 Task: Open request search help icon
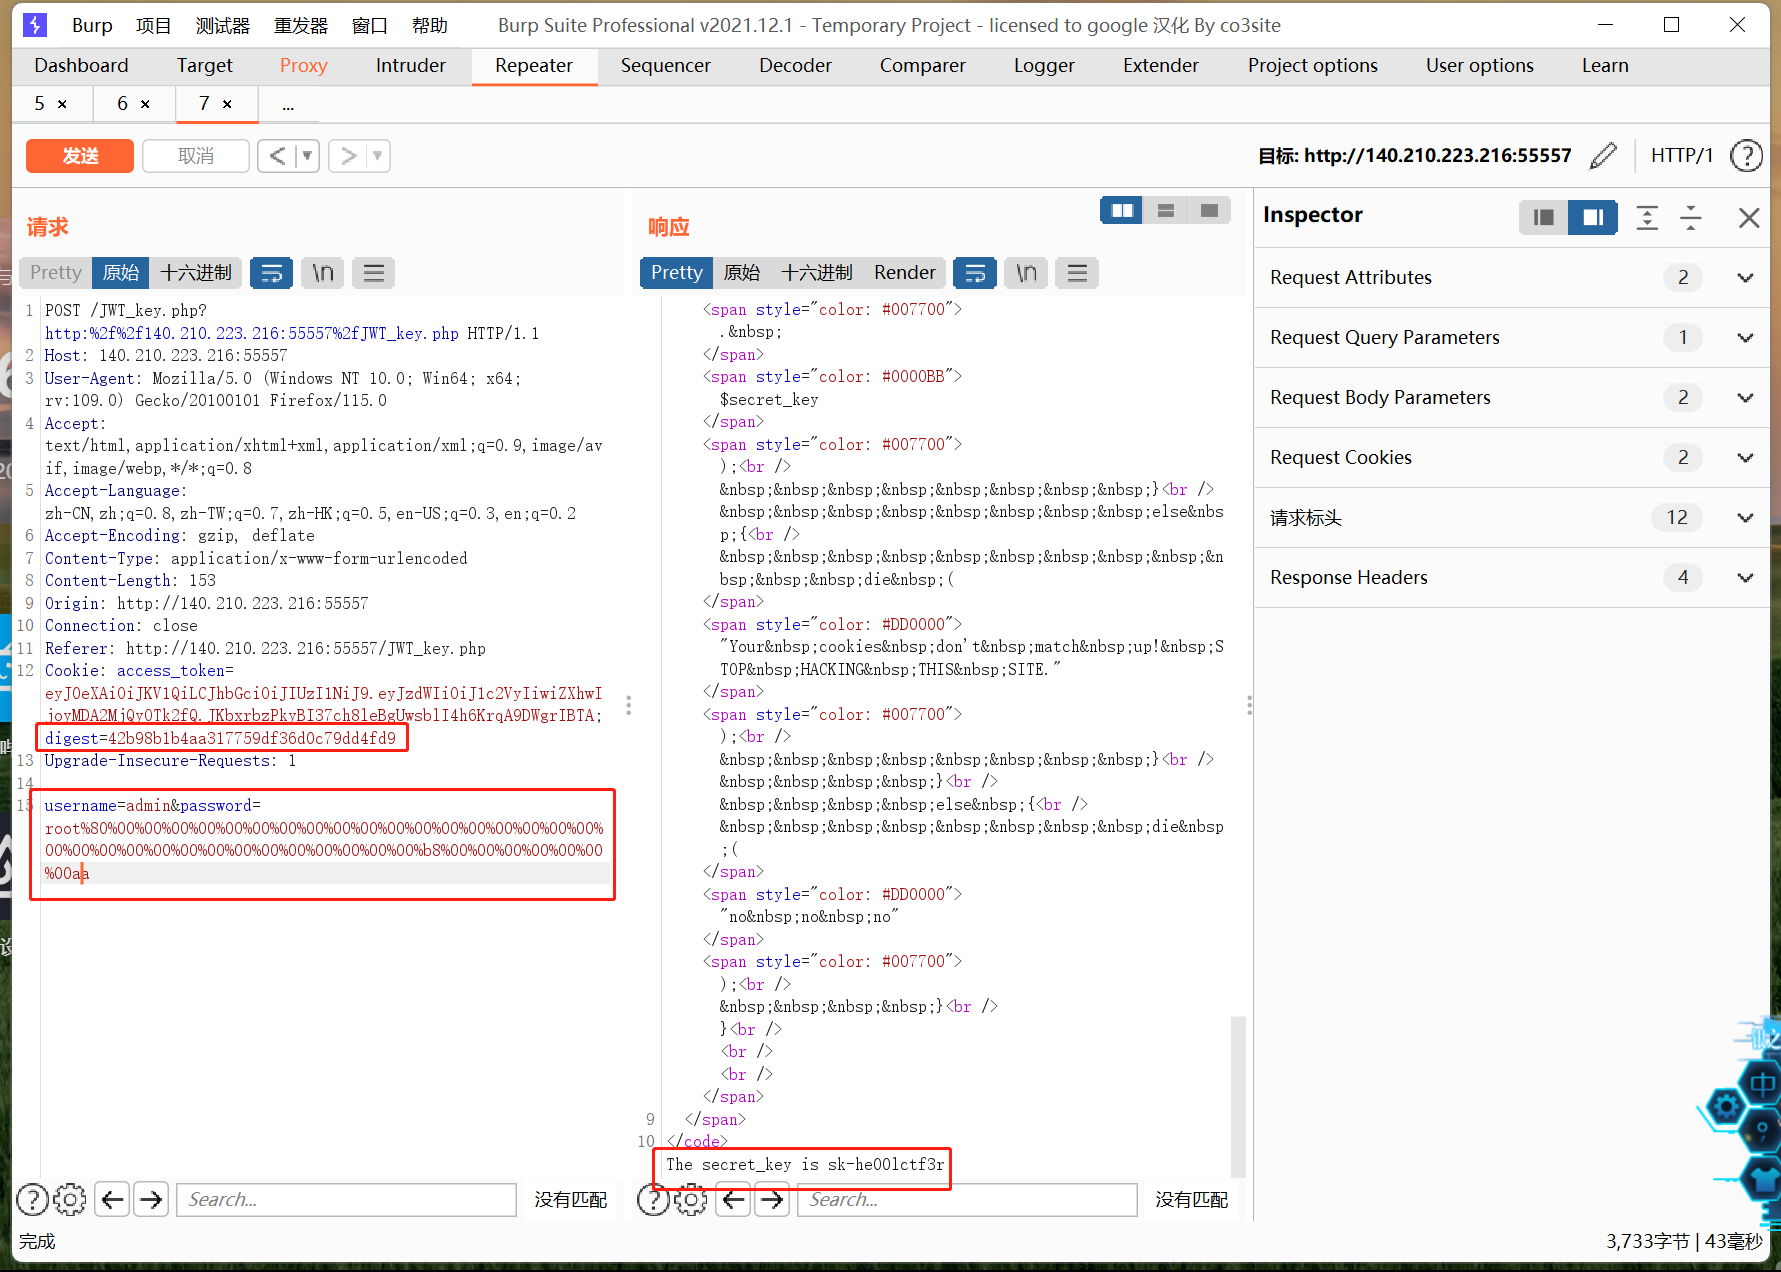pyautogui.click(x=32, y=1199)
